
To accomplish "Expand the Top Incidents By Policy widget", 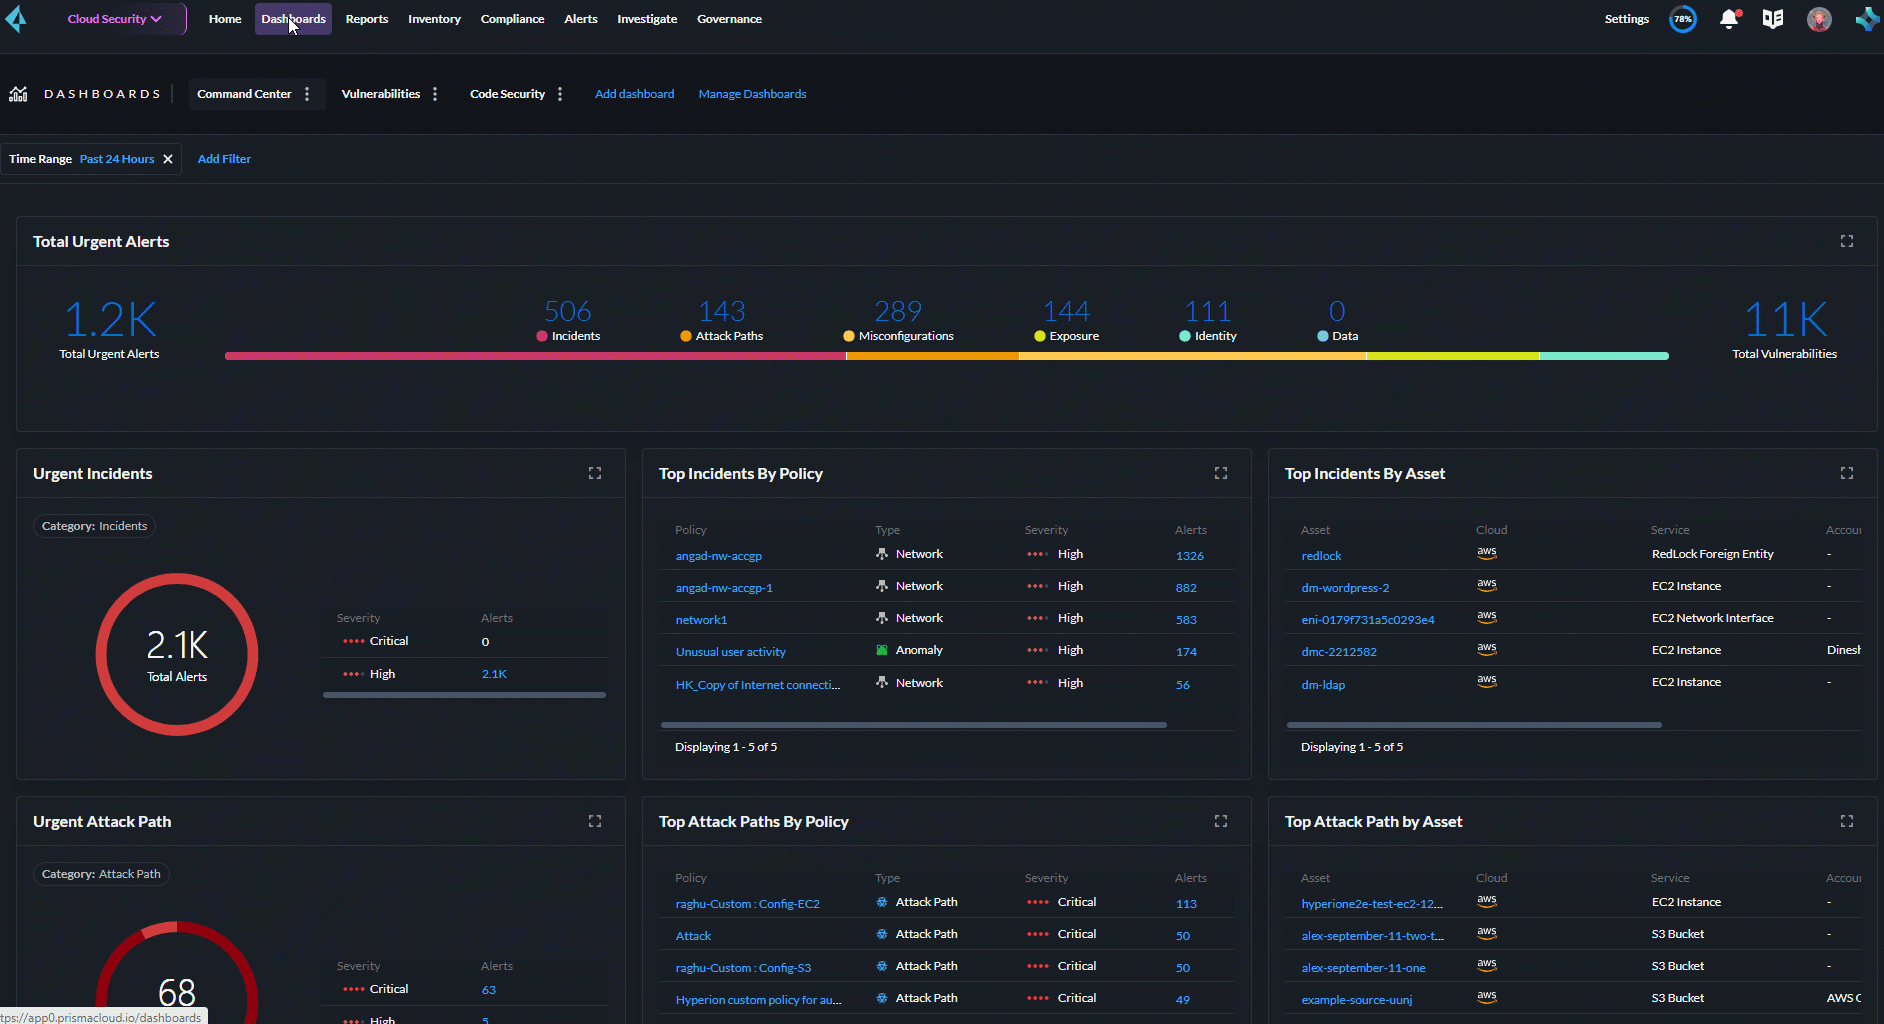I will tap(1221, 473).
